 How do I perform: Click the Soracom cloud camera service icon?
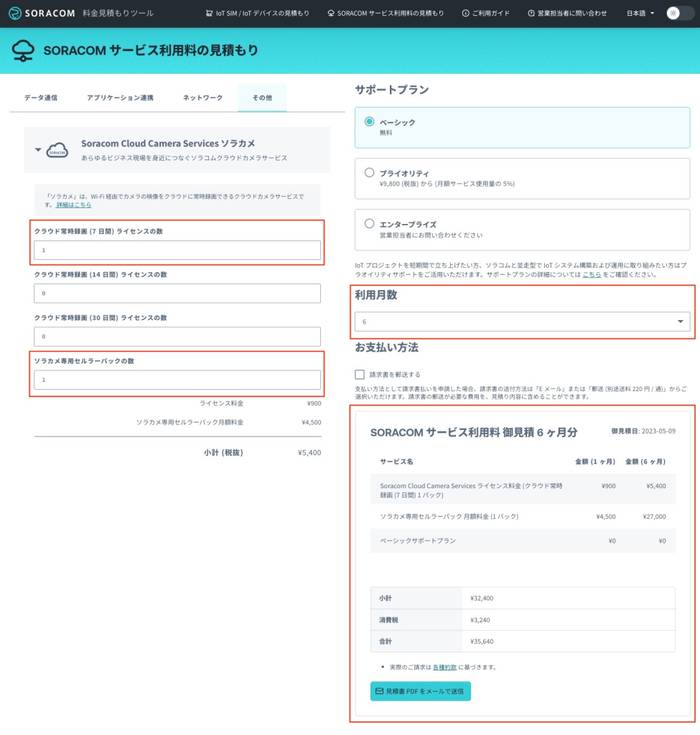pyautogui.click(x=57, y=150)
